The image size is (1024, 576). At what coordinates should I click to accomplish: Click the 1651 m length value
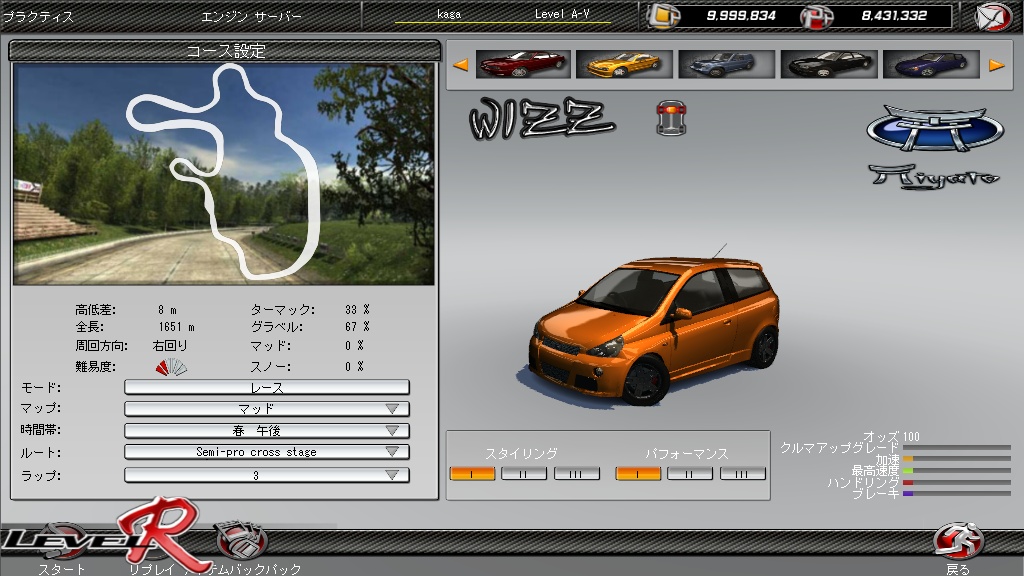(x=176, y=327)
